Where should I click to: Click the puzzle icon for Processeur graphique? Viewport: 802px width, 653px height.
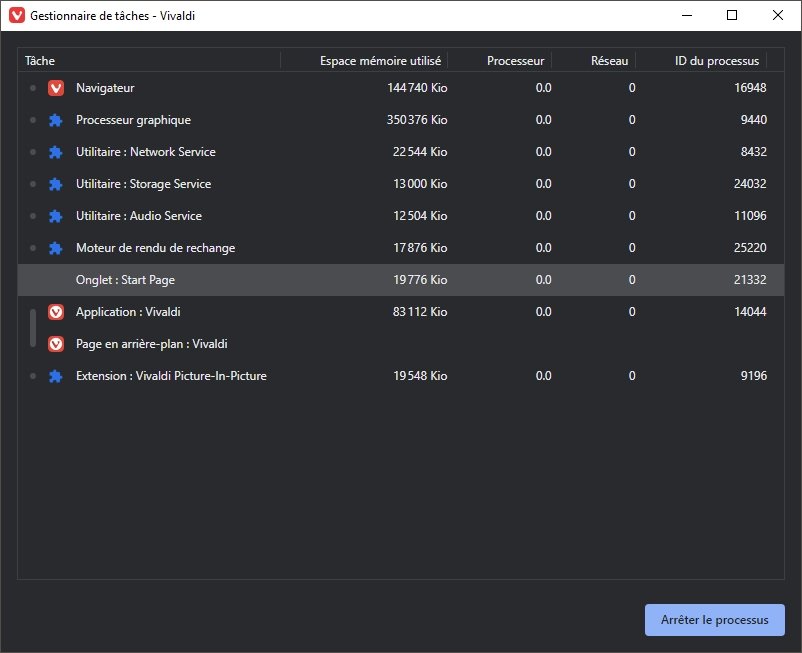pyautogui.click(x=56, y=120)
